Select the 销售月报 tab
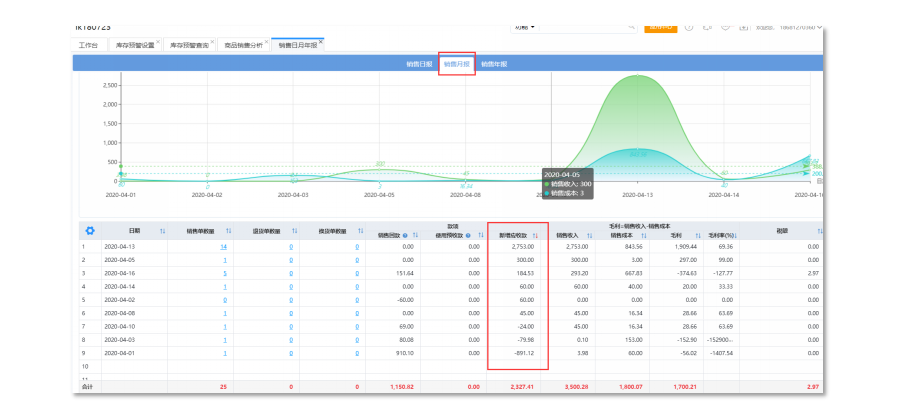The height and width of the screenshot is (409, 906). click(x=457, y=64)
